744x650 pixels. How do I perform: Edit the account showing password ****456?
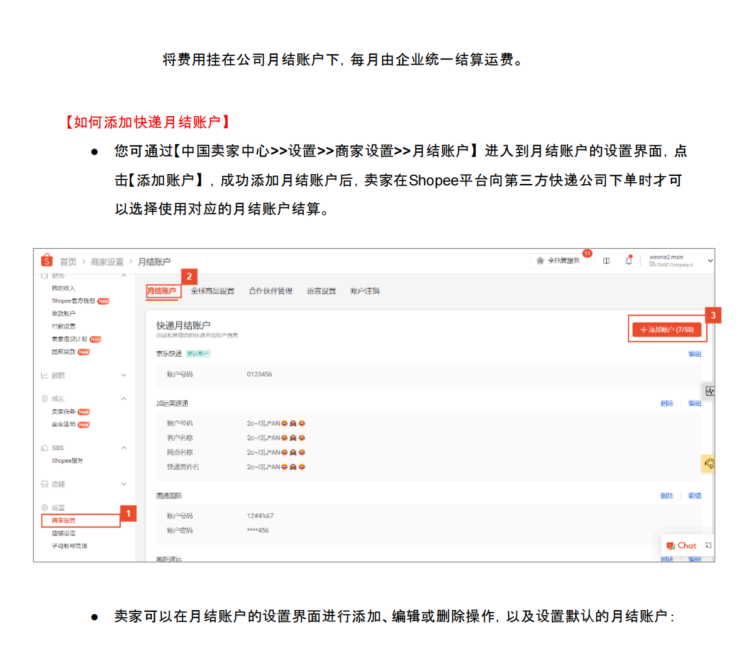point(695,496)
